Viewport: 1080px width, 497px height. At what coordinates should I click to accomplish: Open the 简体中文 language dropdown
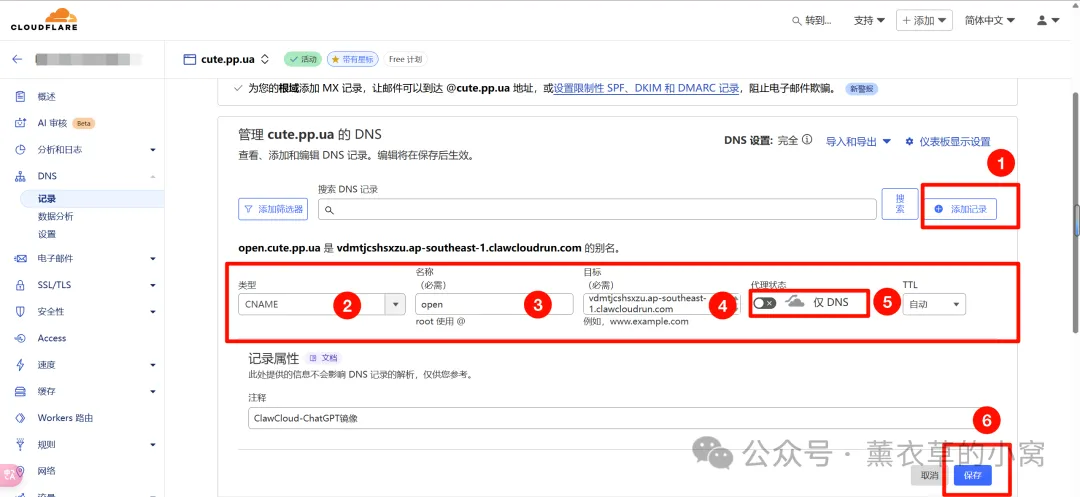click(990, 21)
